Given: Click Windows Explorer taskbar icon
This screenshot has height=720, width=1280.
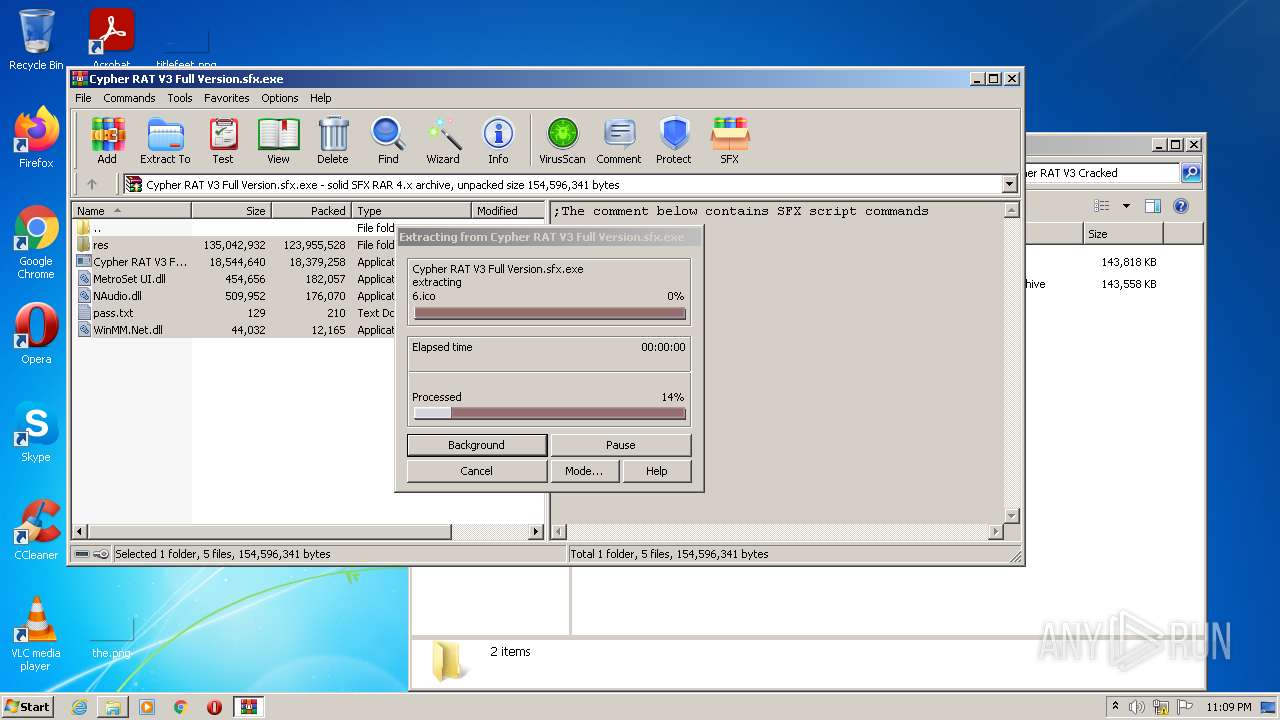Looking at the screenshot, I should click(113, 707).
